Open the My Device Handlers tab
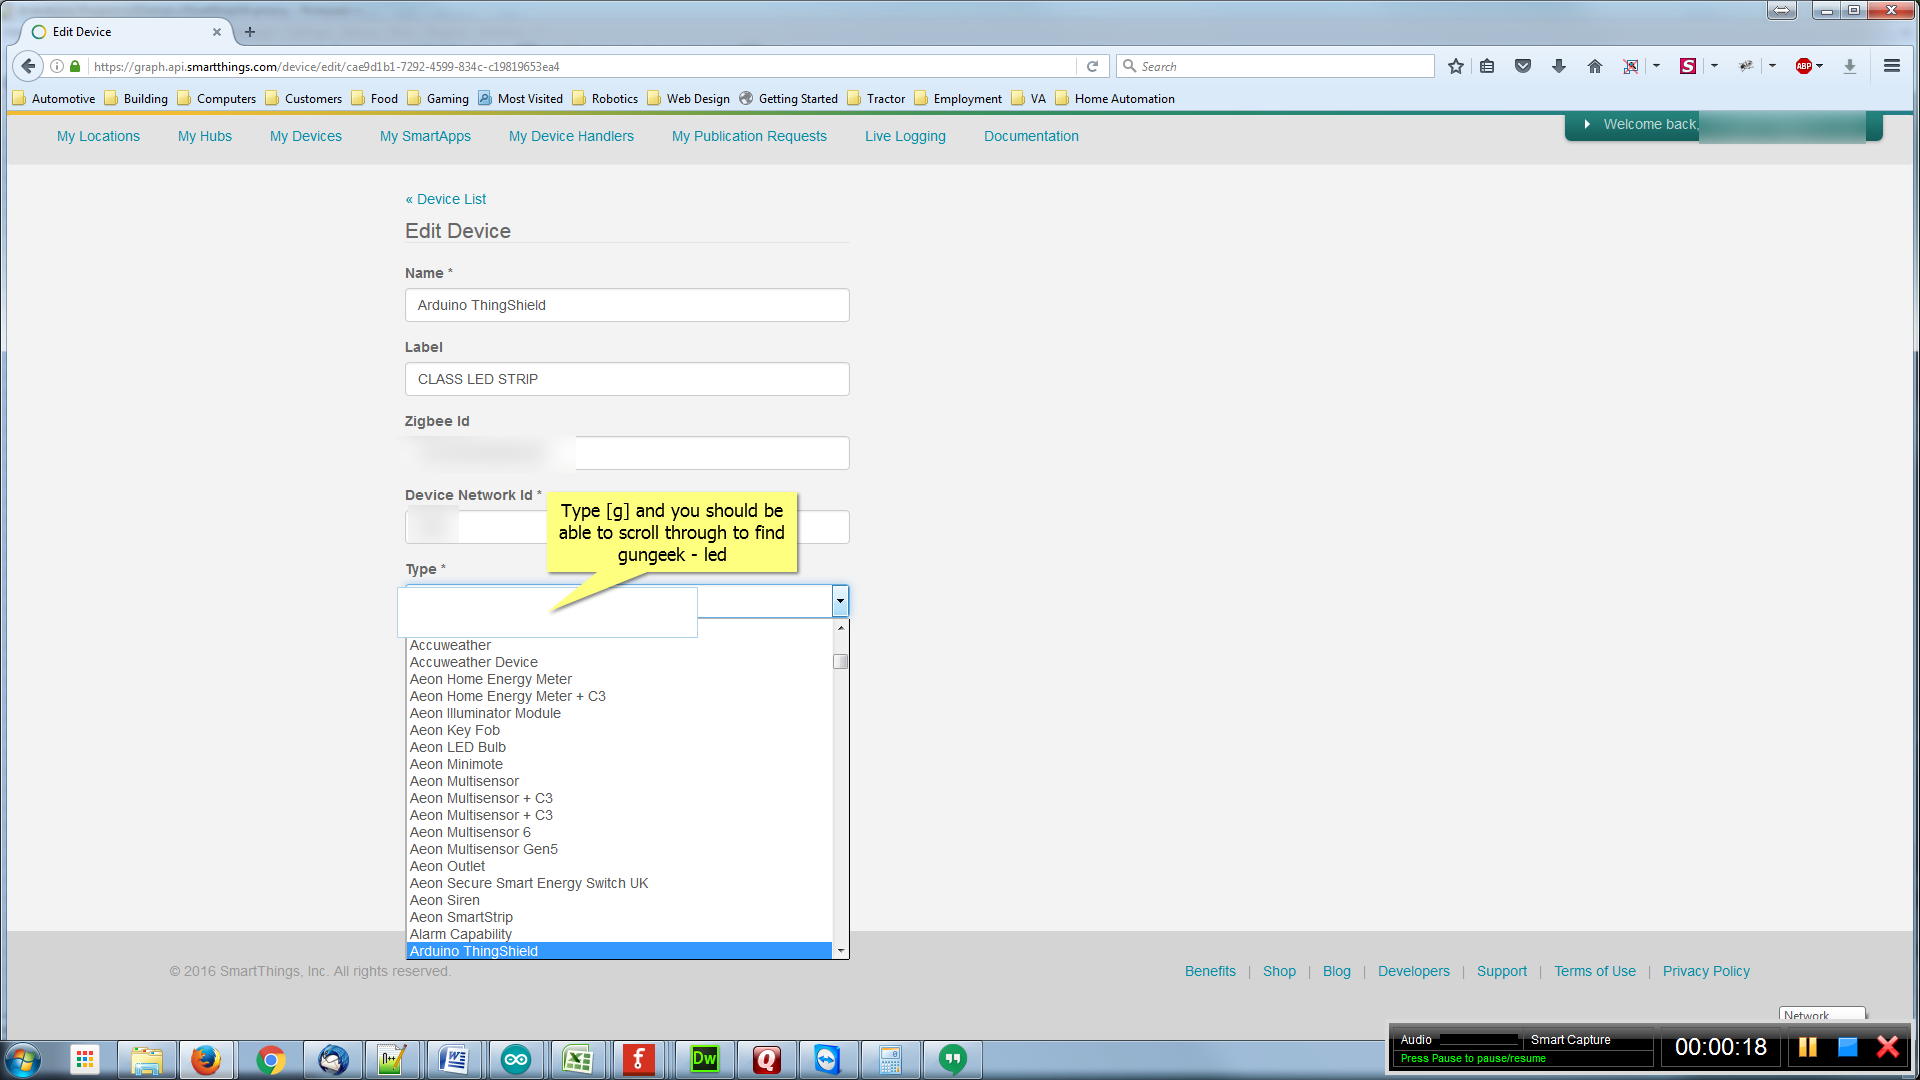 coord(571,136)
